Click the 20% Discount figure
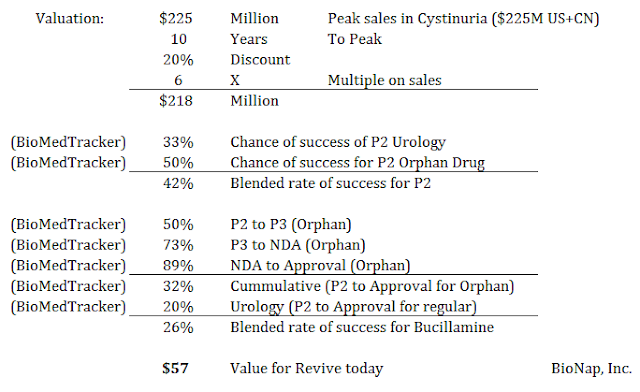Screen dimensions: 640x392 point(178,60)
